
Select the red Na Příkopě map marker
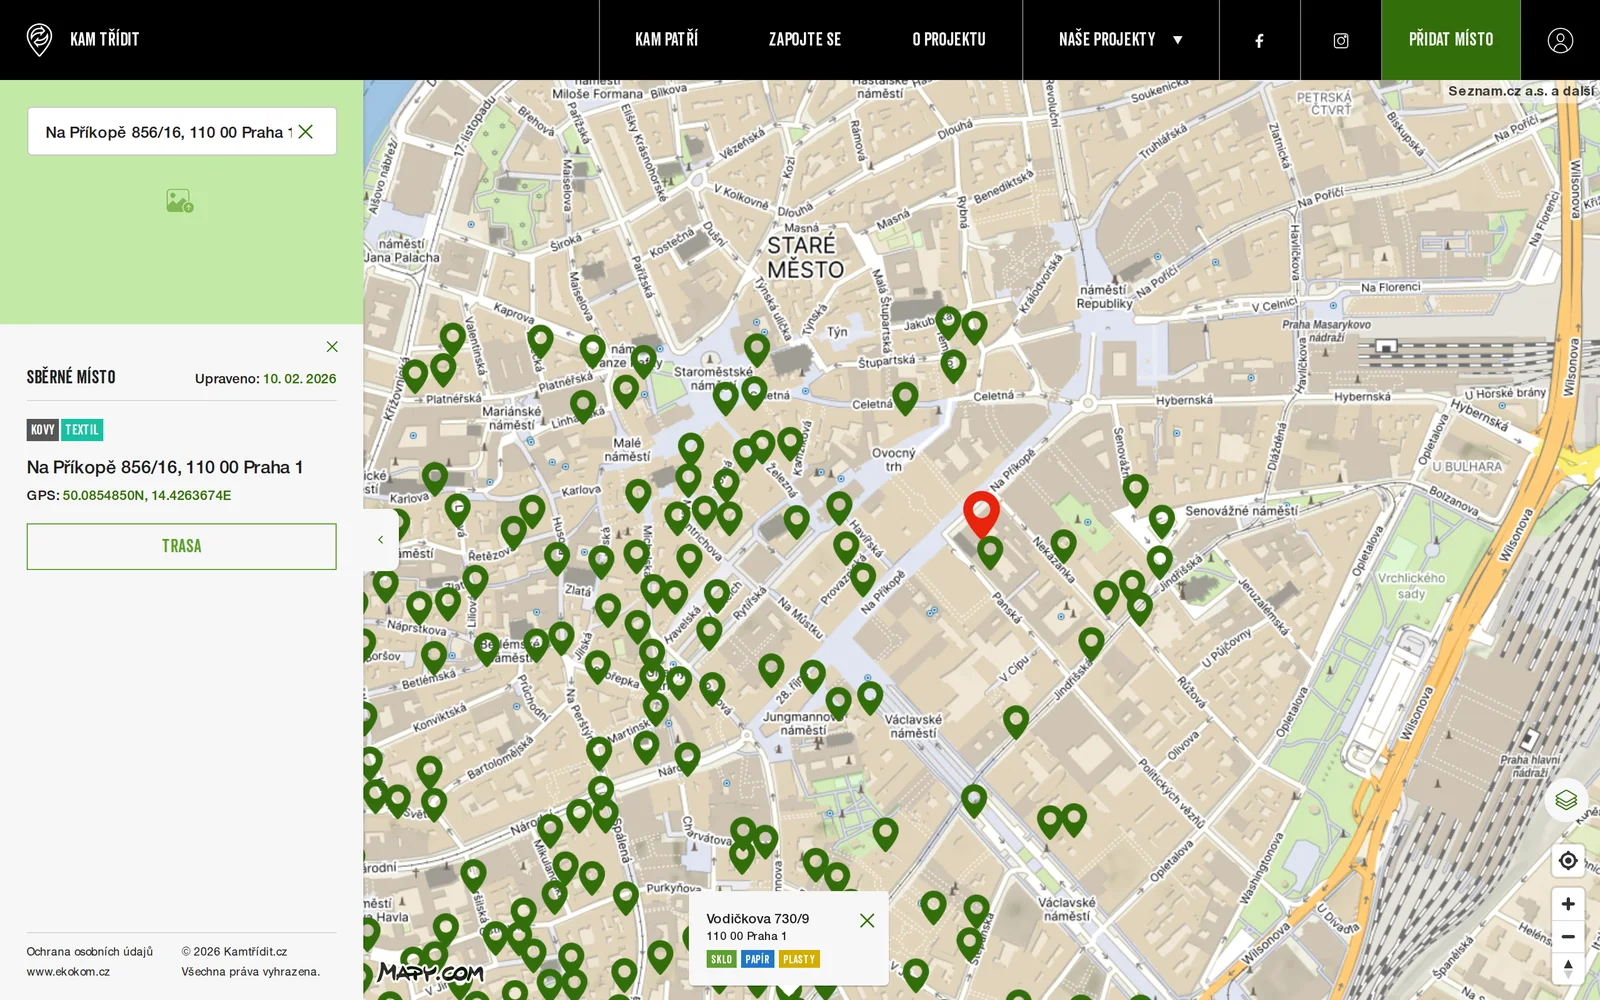981,514
